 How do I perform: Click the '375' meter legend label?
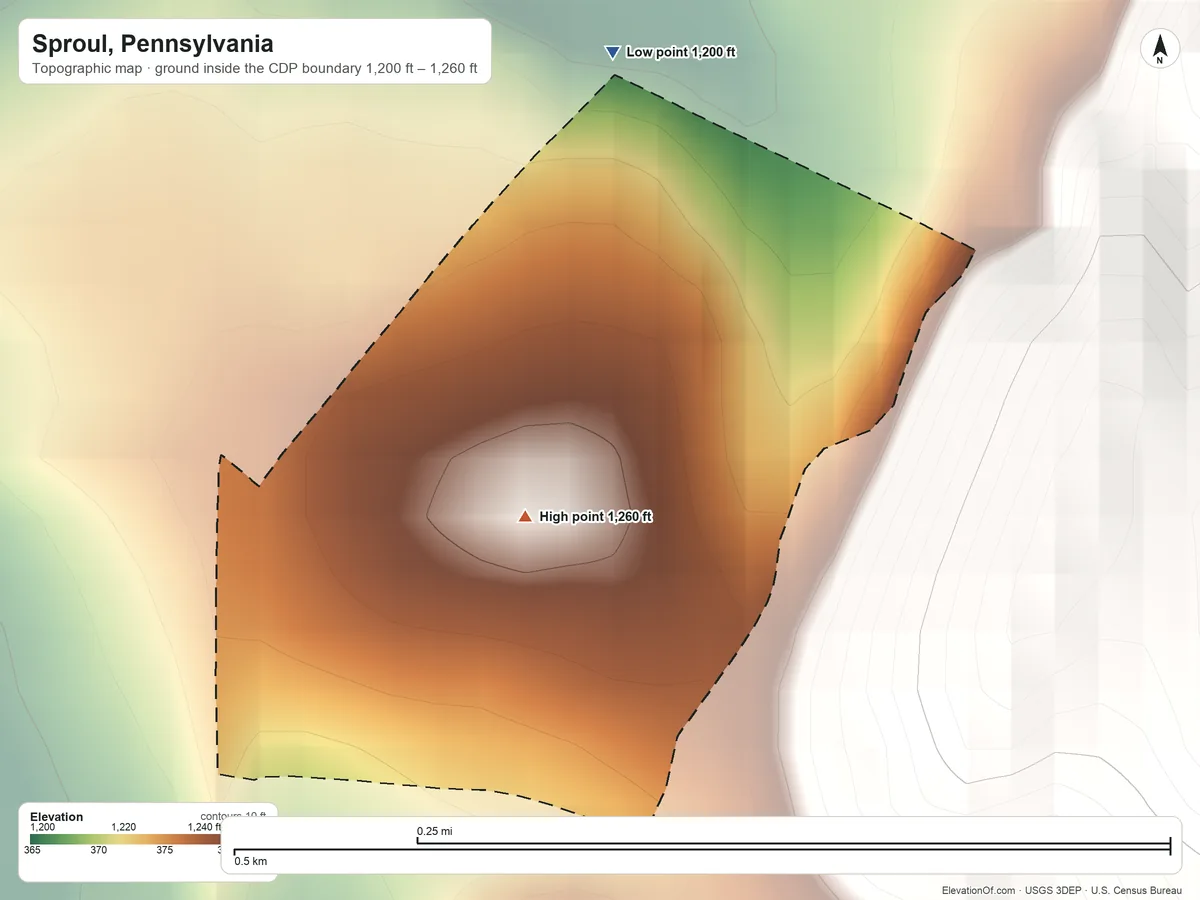point(165,851)
